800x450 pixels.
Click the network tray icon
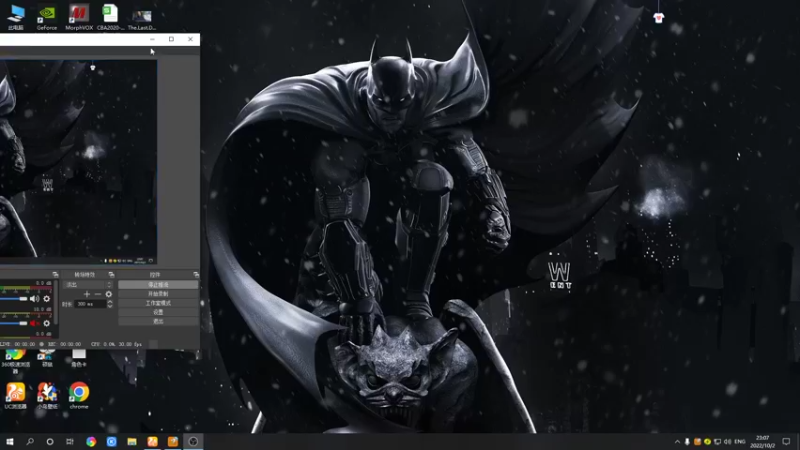click(x=717, y=442)
